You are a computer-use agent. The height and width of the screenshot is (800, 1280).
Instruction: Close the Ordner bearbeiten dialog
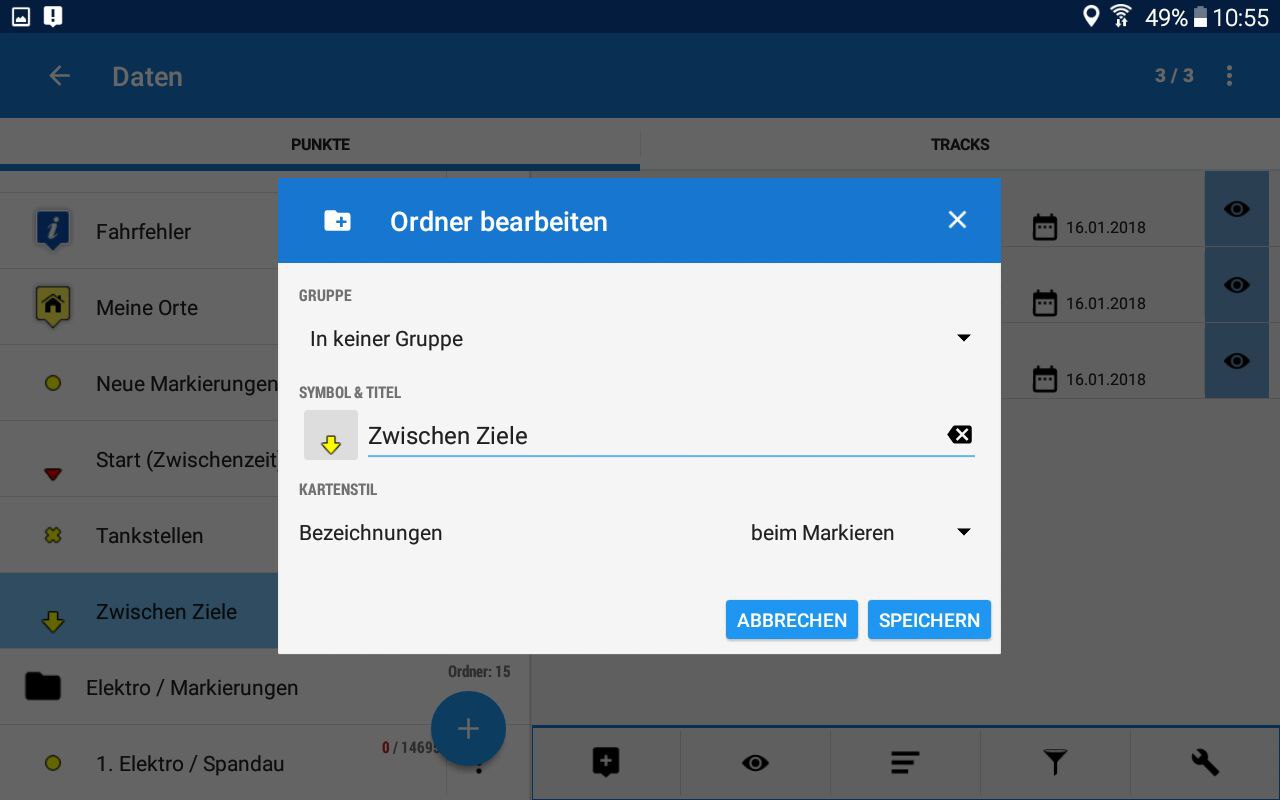[x=957, y=220]
